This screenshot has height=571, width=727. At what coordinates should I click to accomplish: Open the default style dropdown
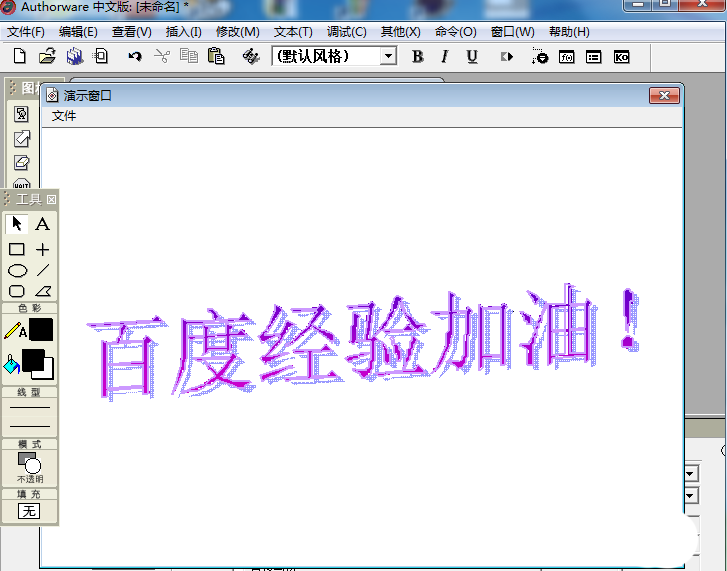pos(389,56)
